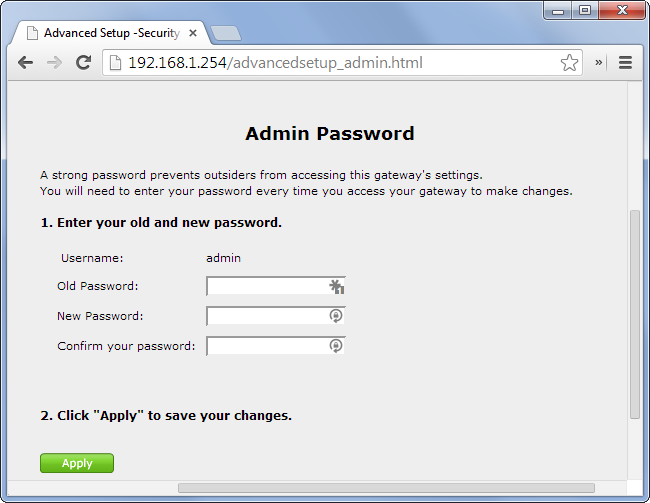Click the vertical scrollbar thumb
This screenshot has width=650, height=503.
[634, 314]
